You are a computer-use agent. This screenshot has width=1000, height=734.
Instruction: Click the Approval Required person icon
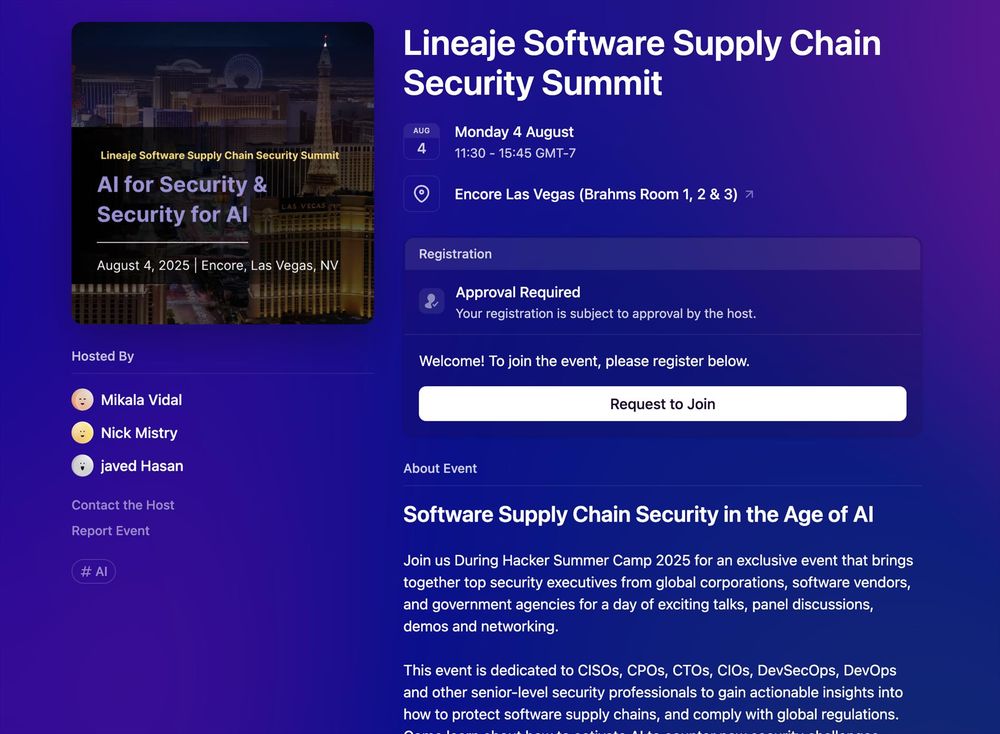pos(432,301)
